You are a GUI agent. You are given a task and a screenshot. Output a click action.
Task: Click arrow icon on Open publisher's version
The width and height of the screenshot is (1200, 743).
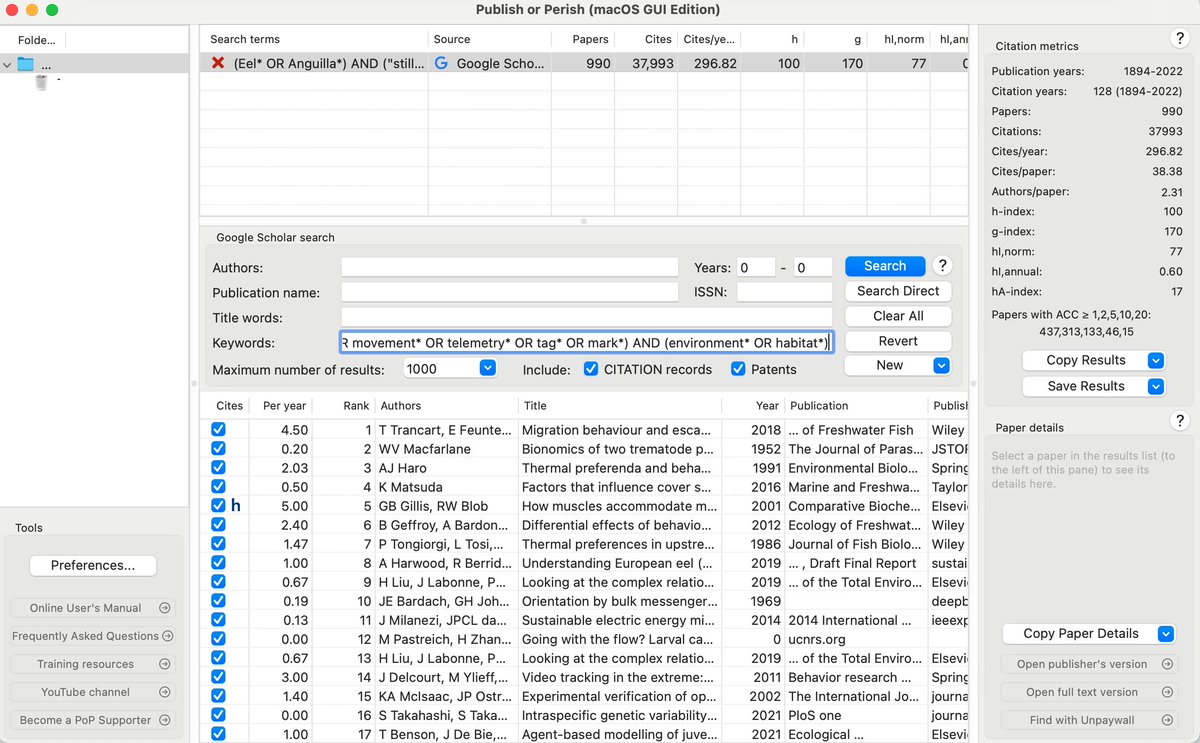pyautogui.click(x=1167, y=664)
